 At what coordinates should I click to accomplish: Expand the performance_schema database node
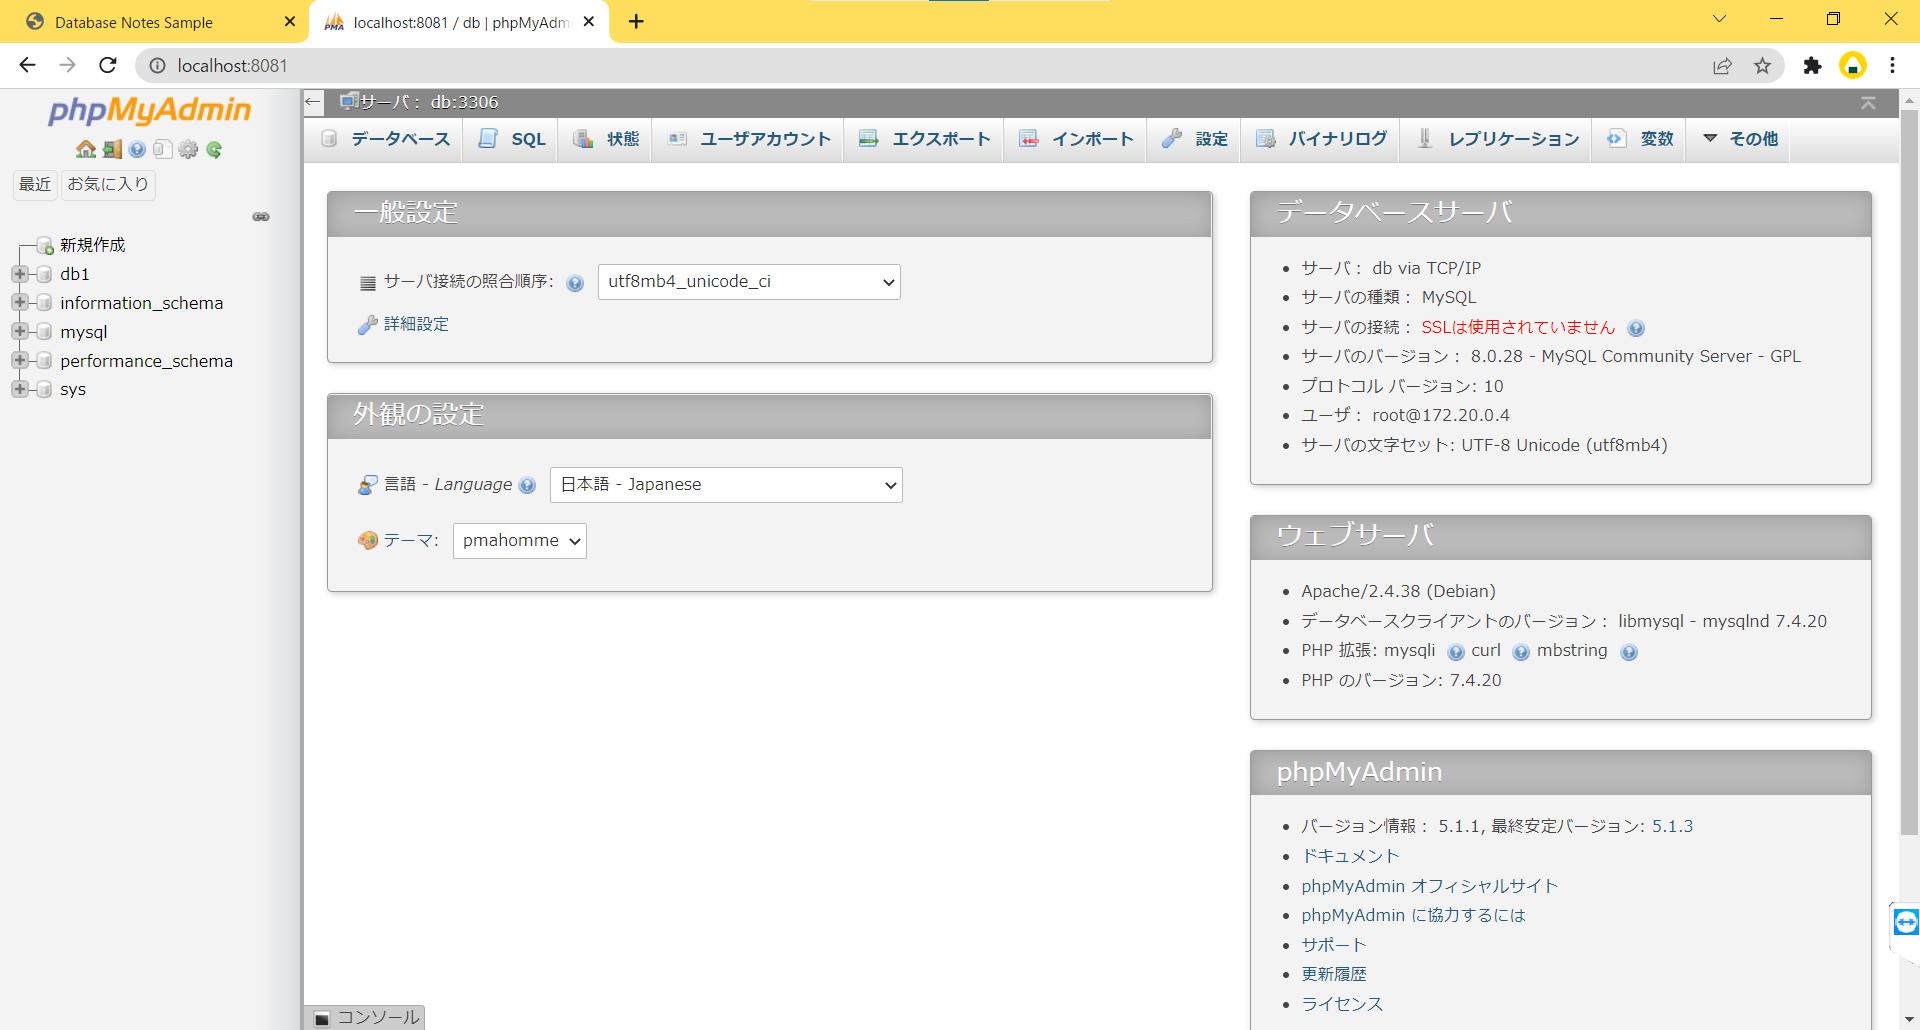click(x=19, y=360)
